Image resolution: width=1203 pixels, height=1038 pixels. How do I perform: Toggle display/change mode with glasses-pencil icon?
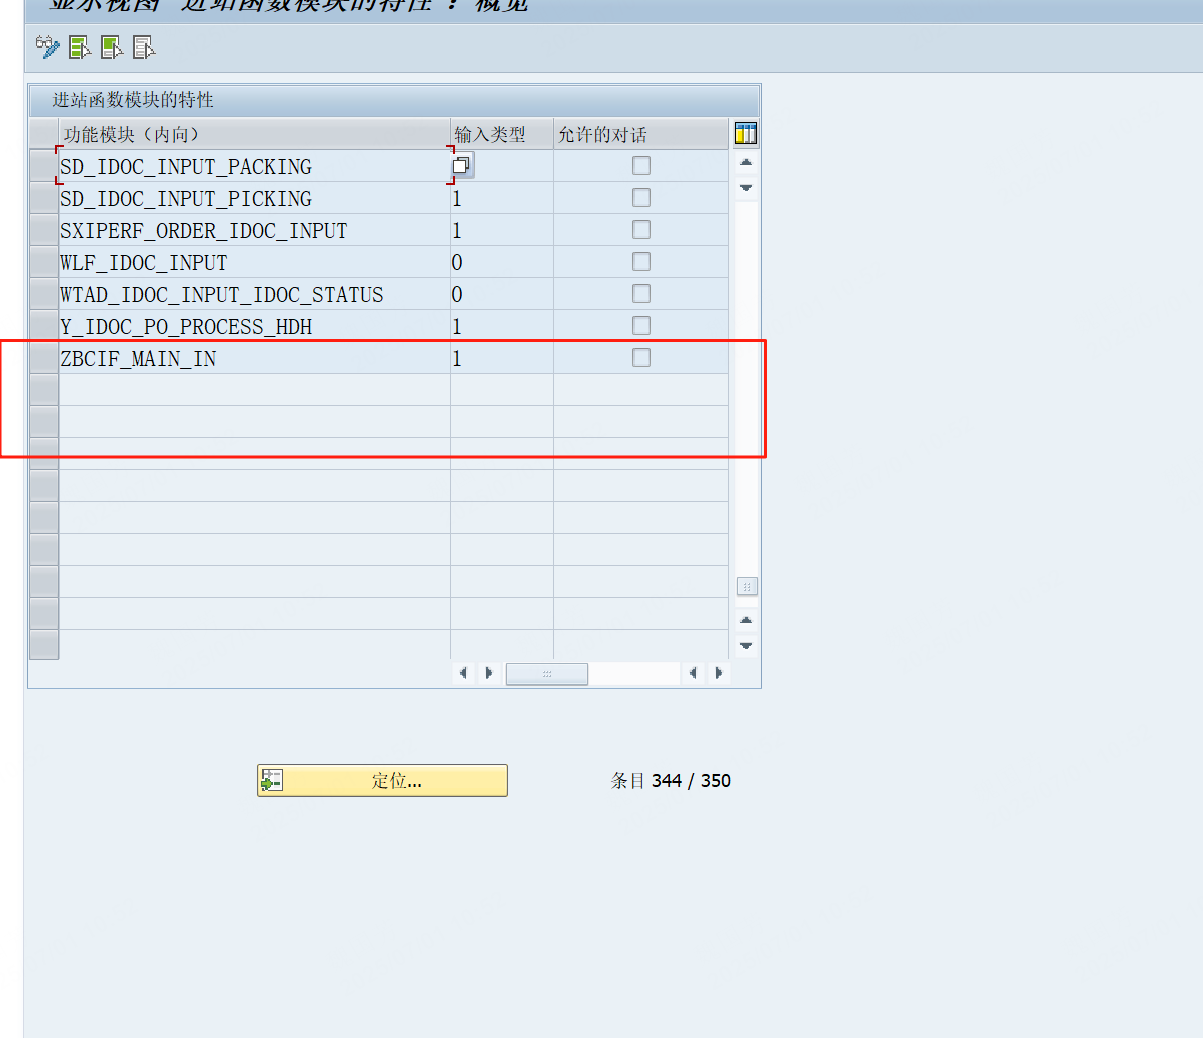click(x=47, y=47)
